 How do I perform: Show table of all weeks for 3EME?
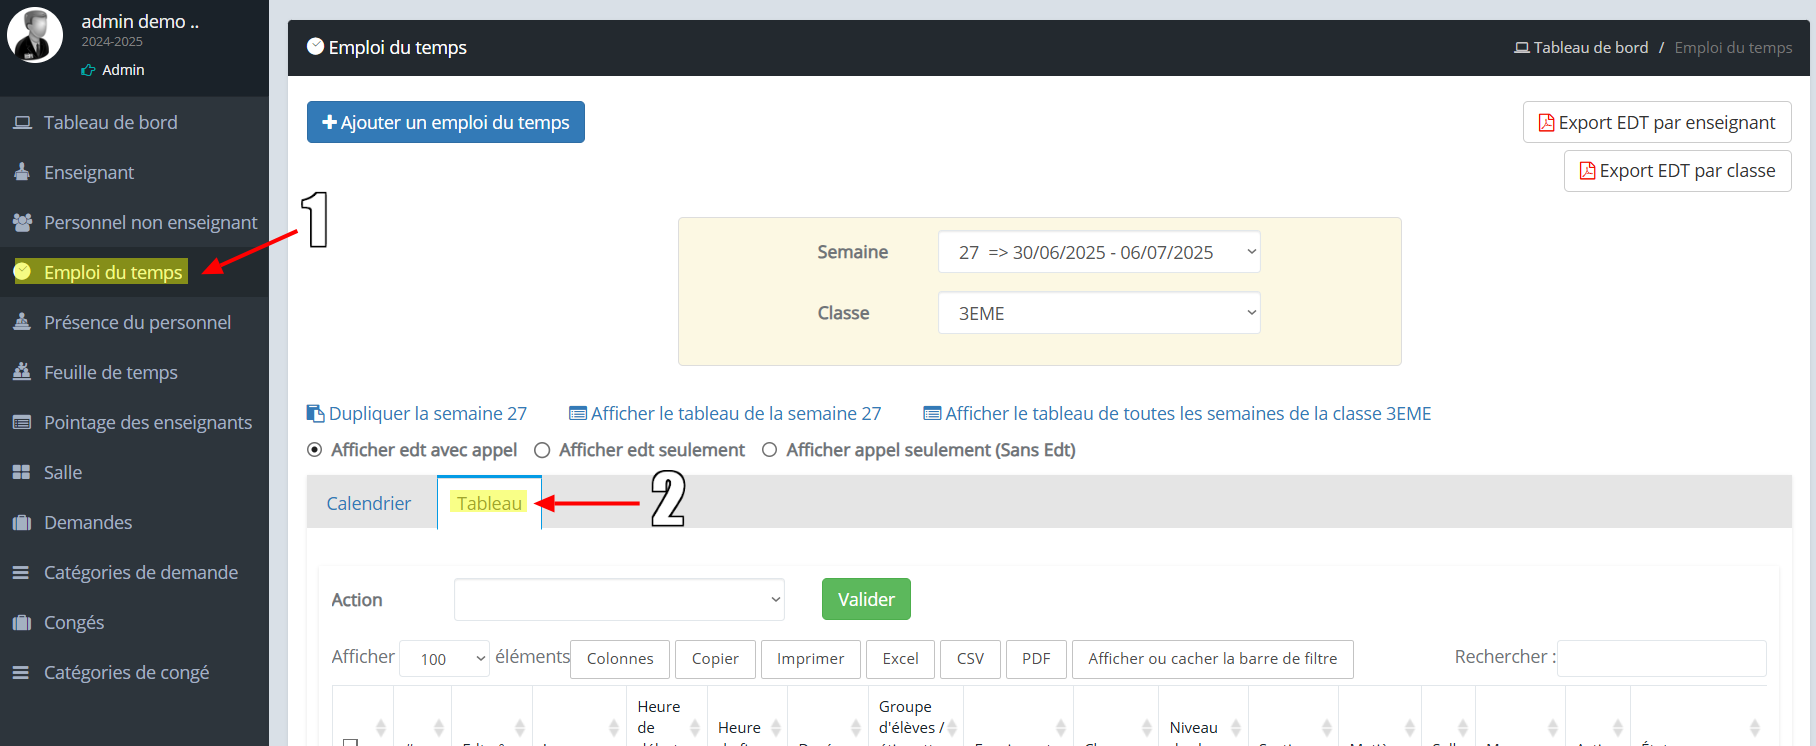click(x=1177, y=414)
